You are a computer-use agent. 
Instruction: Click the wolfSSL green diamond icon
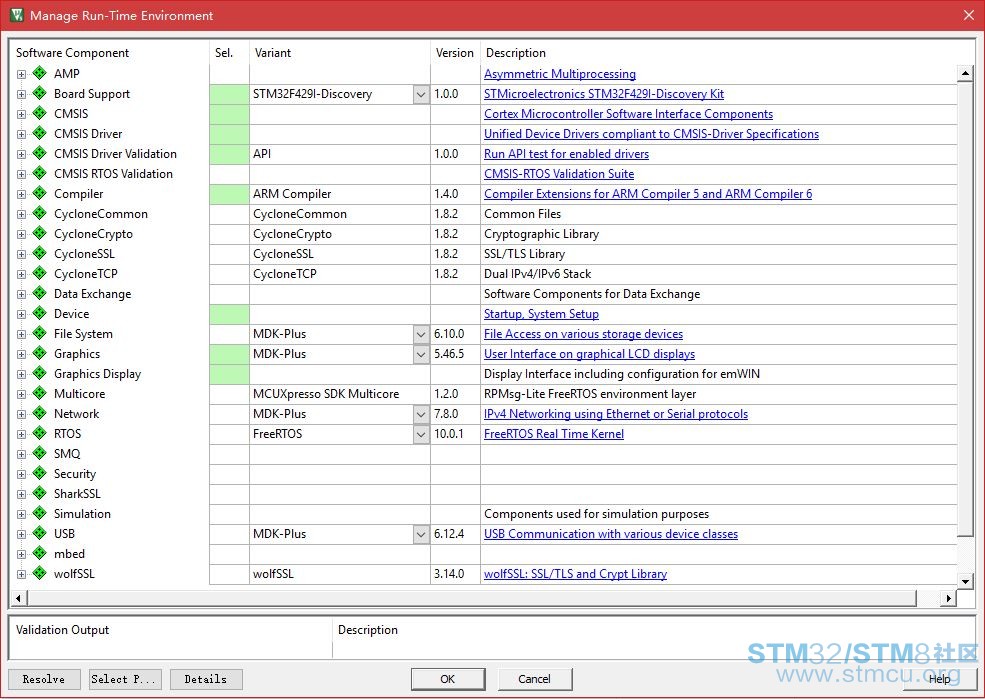pos(40,573)
